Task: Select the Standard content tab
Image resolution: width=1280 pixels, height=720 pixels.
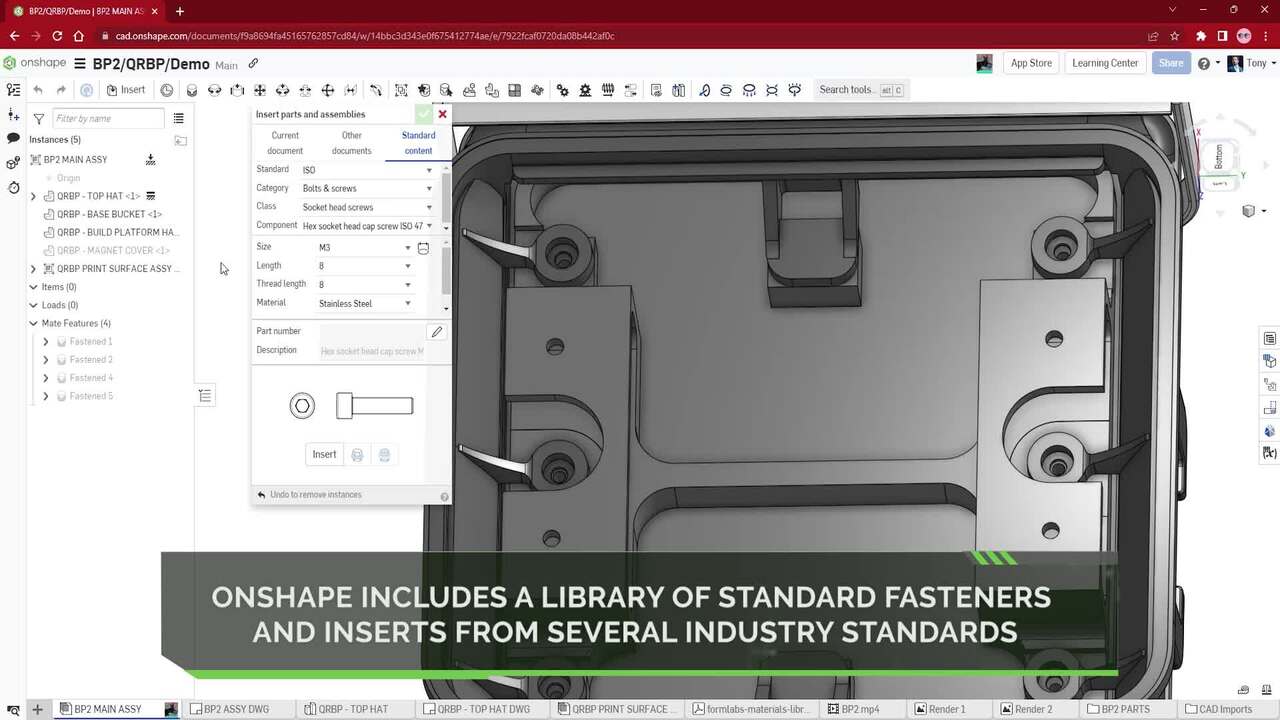Action: tap(418, 143)
